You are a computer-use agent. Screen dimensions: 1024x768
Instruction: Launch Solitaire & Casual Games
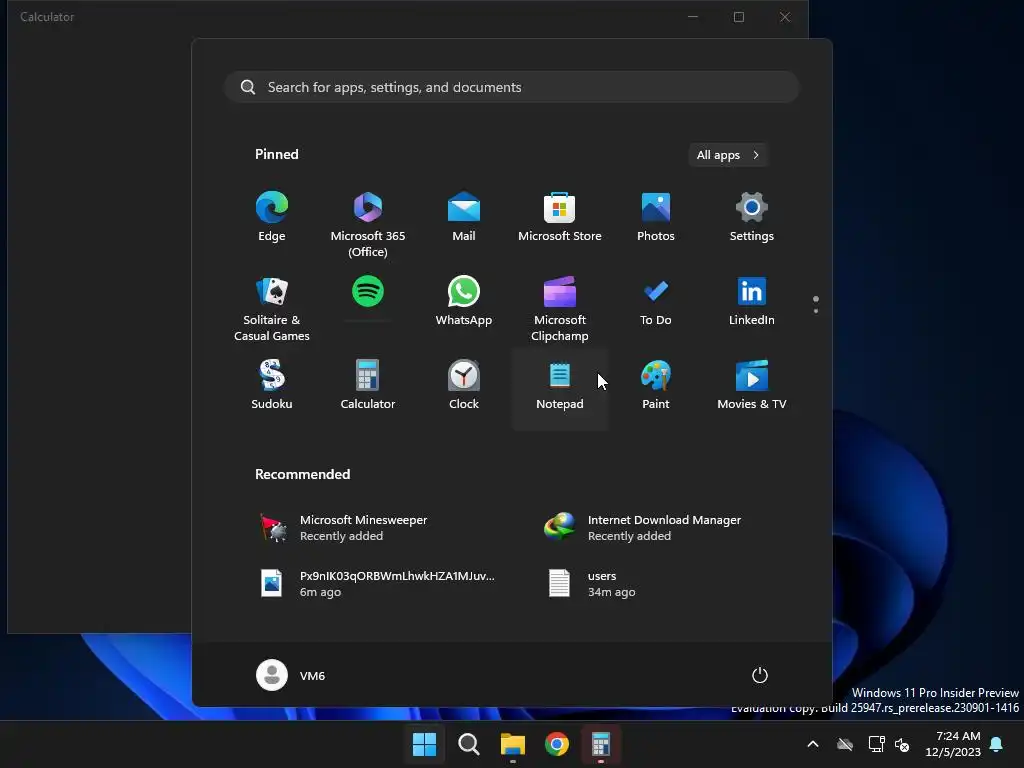(272, 307)
